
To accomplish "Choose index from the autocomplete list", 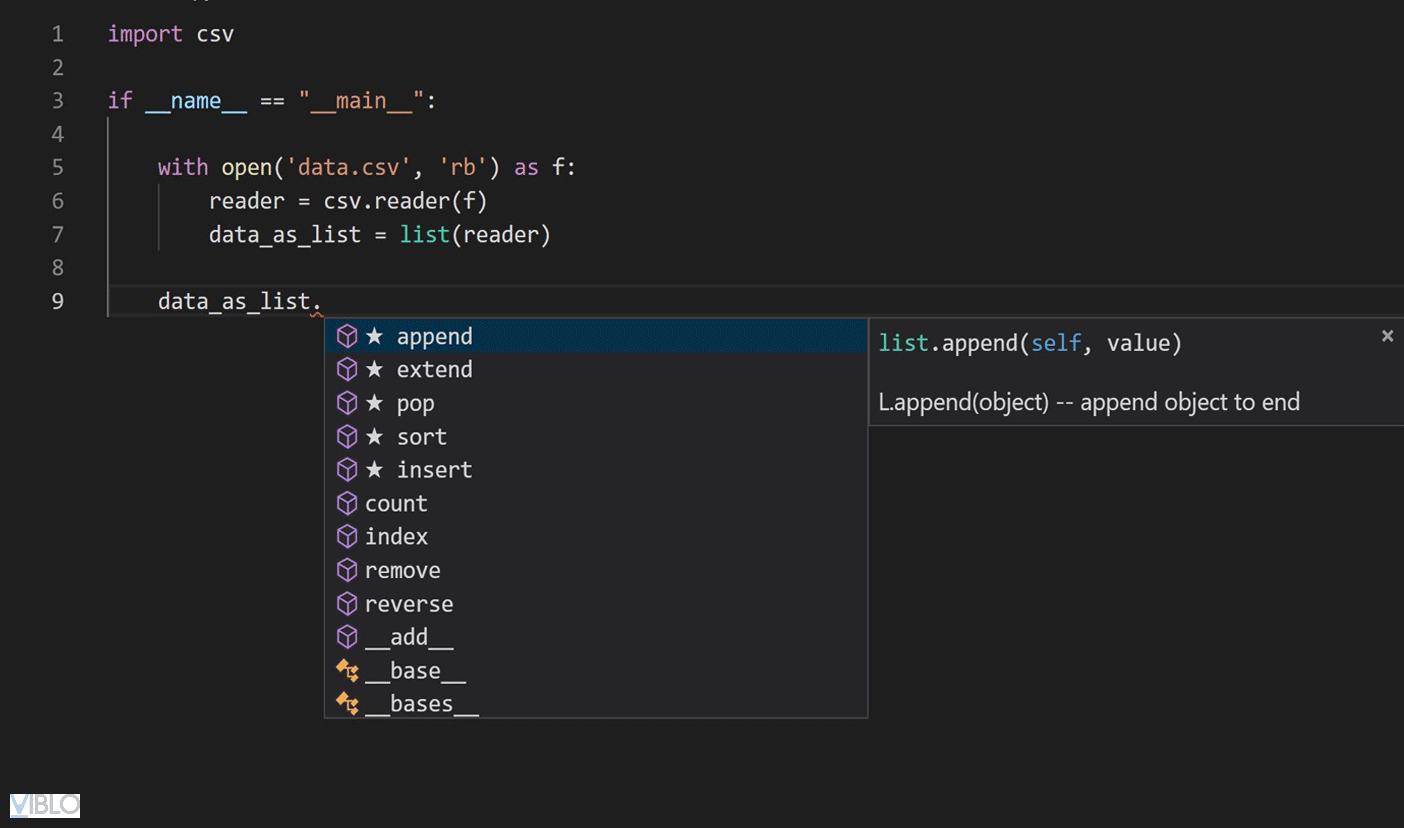I will [x=396, y=537].
